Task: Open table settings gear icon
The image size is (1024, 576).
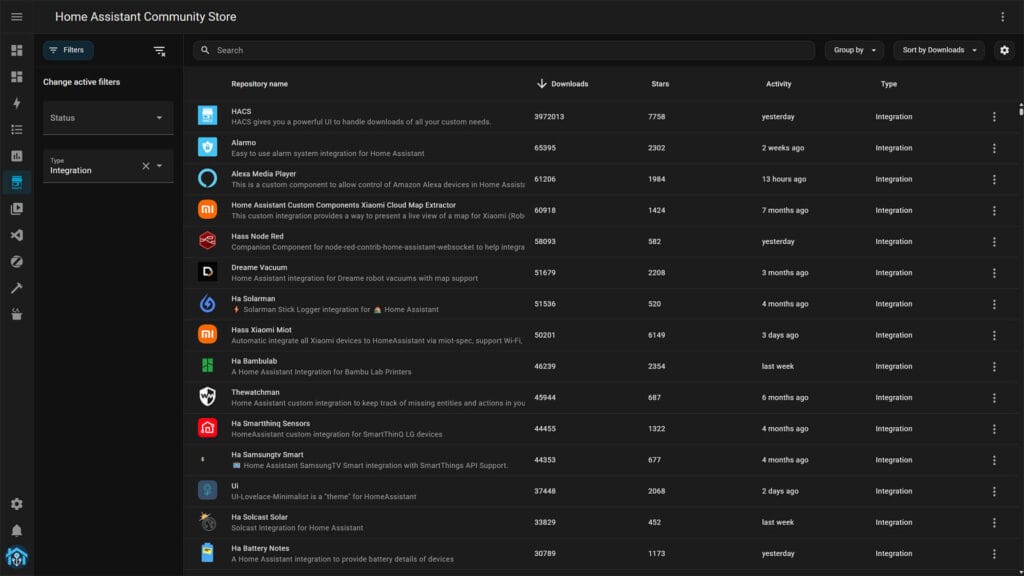Action: point(1004,50)
